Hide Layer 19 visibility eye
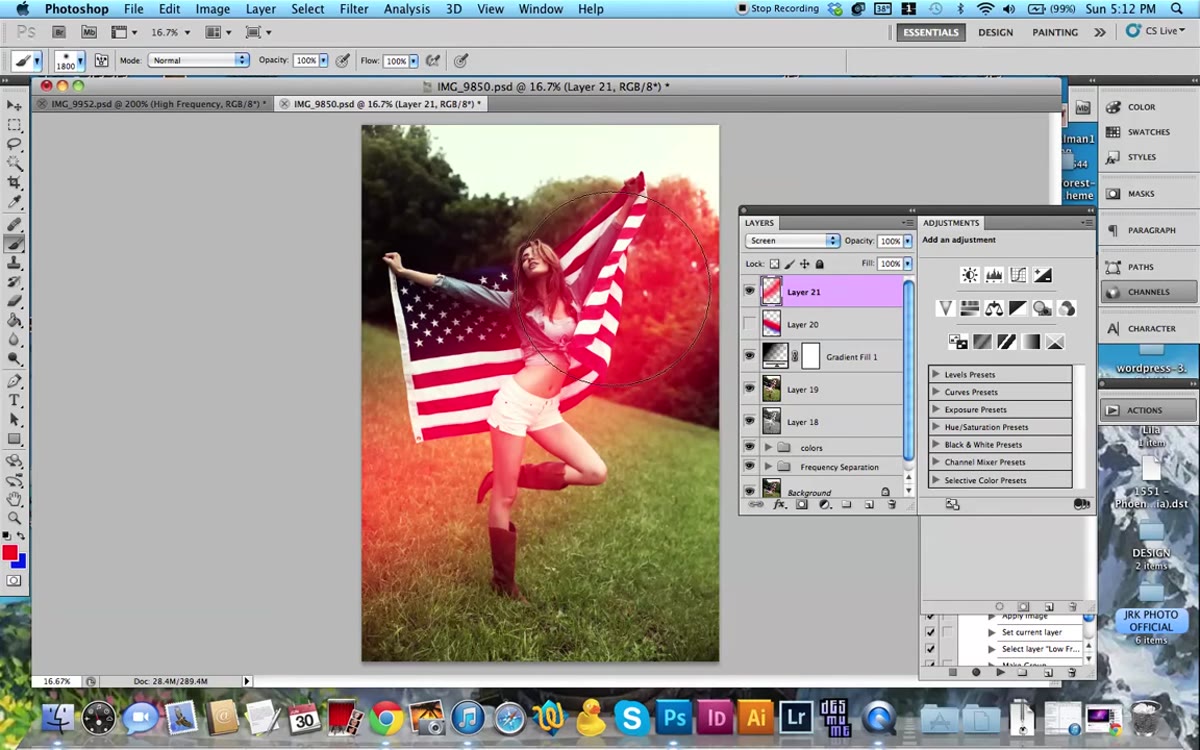Image resolution: width=1200 pixels, height=750 pixels. (749, 389)
